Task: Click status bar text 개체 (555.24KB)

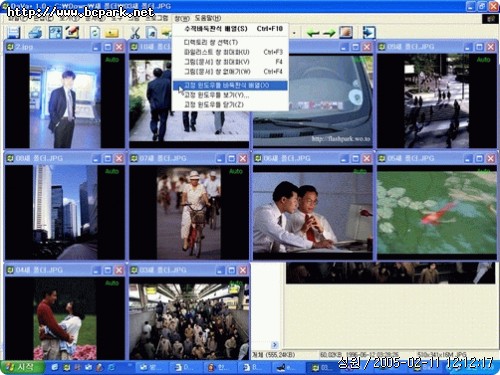Action: point(274,355)
